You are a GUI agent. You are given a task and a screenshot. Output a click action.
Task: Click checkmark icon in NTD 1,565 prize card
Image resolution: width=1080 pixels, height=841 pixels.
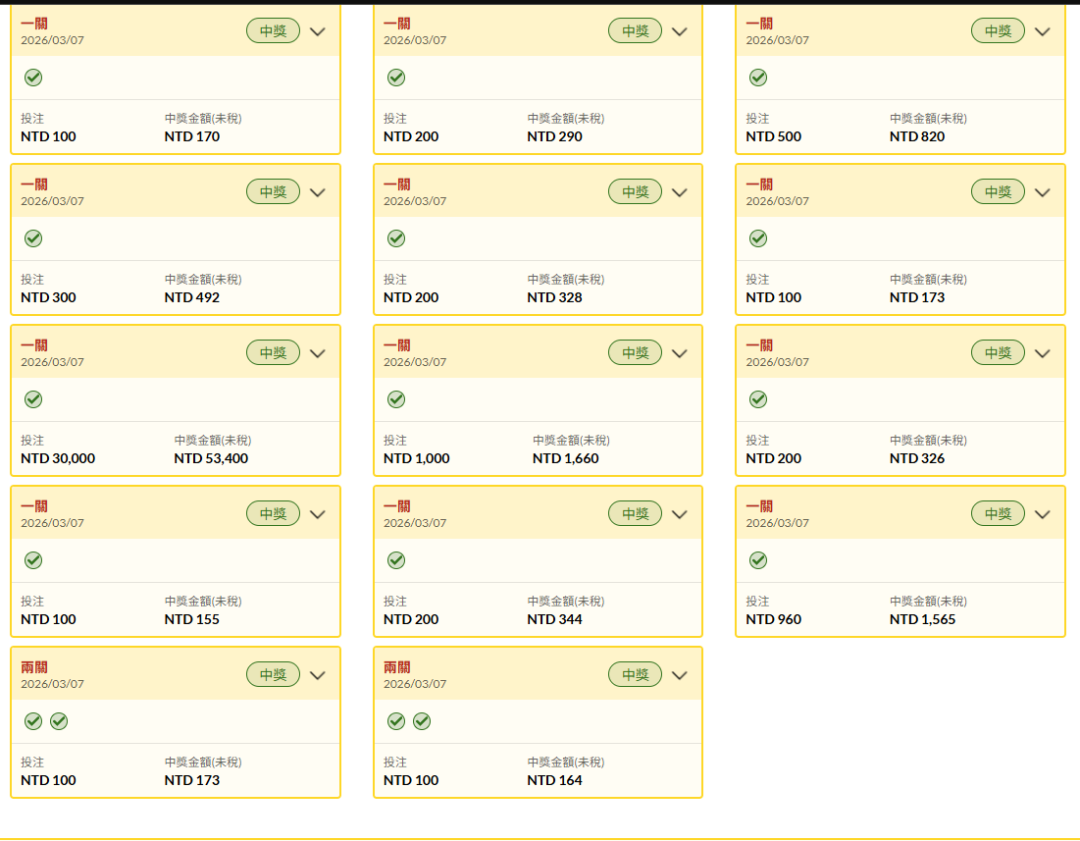tap(758, 560)
